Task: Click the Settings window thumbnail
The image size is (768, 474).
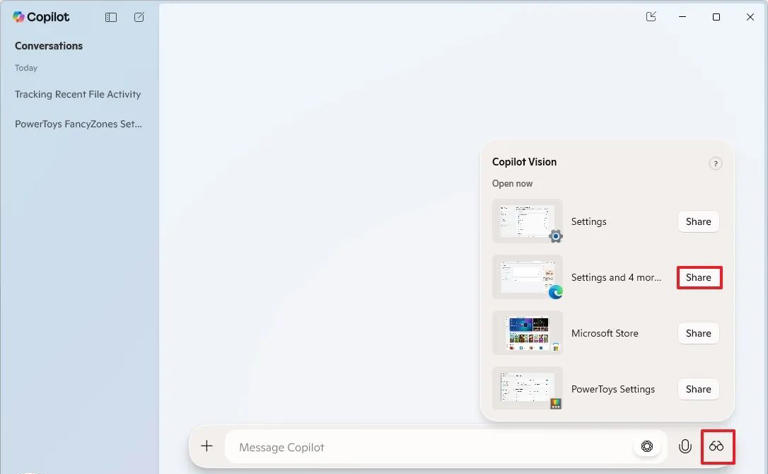Action: (x=527, y=221)
